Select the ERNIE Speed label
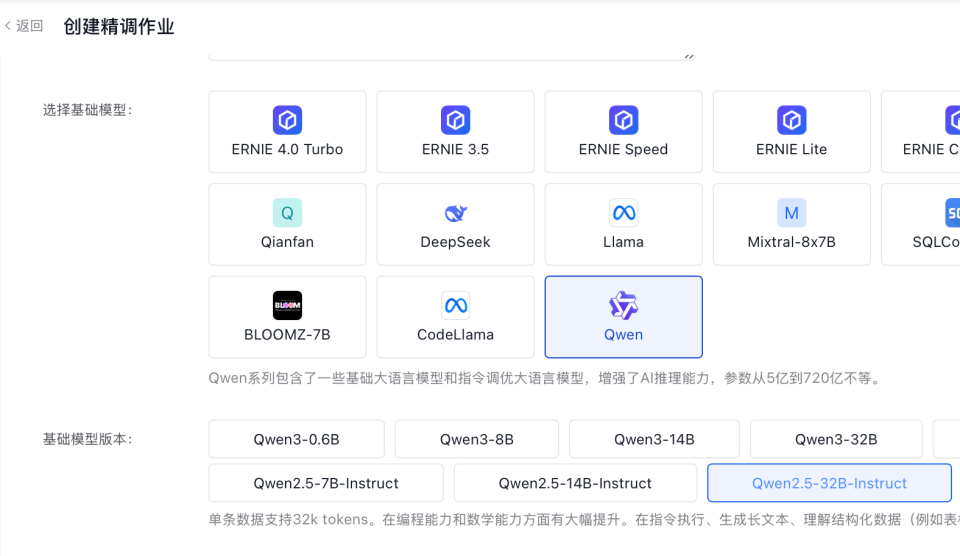 (623, 149)
